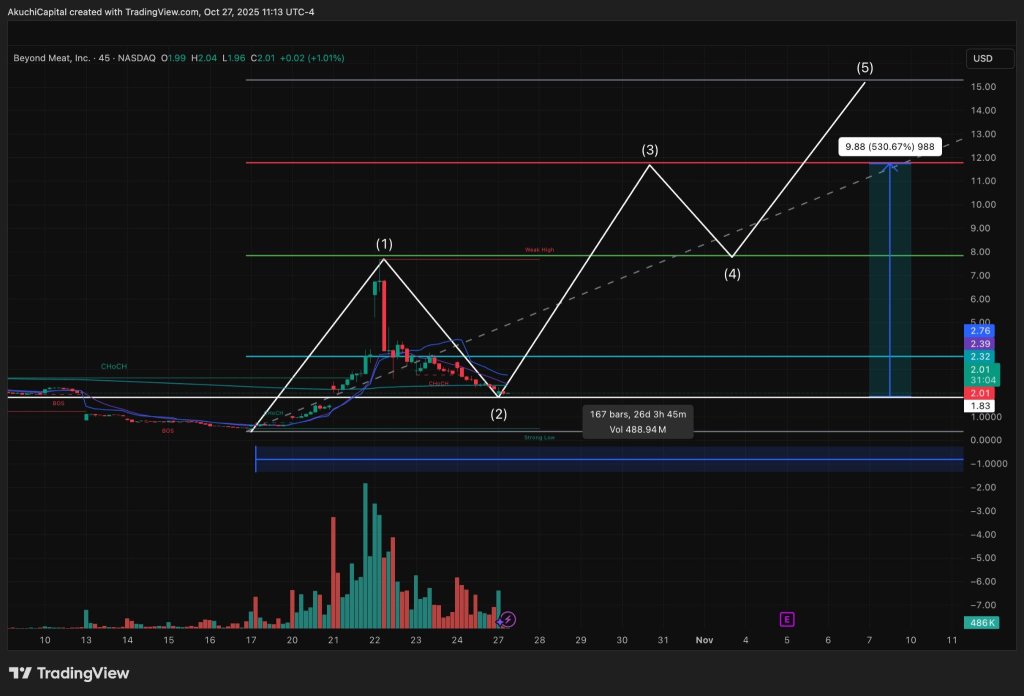Screen dimensions: 1024x696
Task: Click the white 1.83 price label
Action: [978, 406]
